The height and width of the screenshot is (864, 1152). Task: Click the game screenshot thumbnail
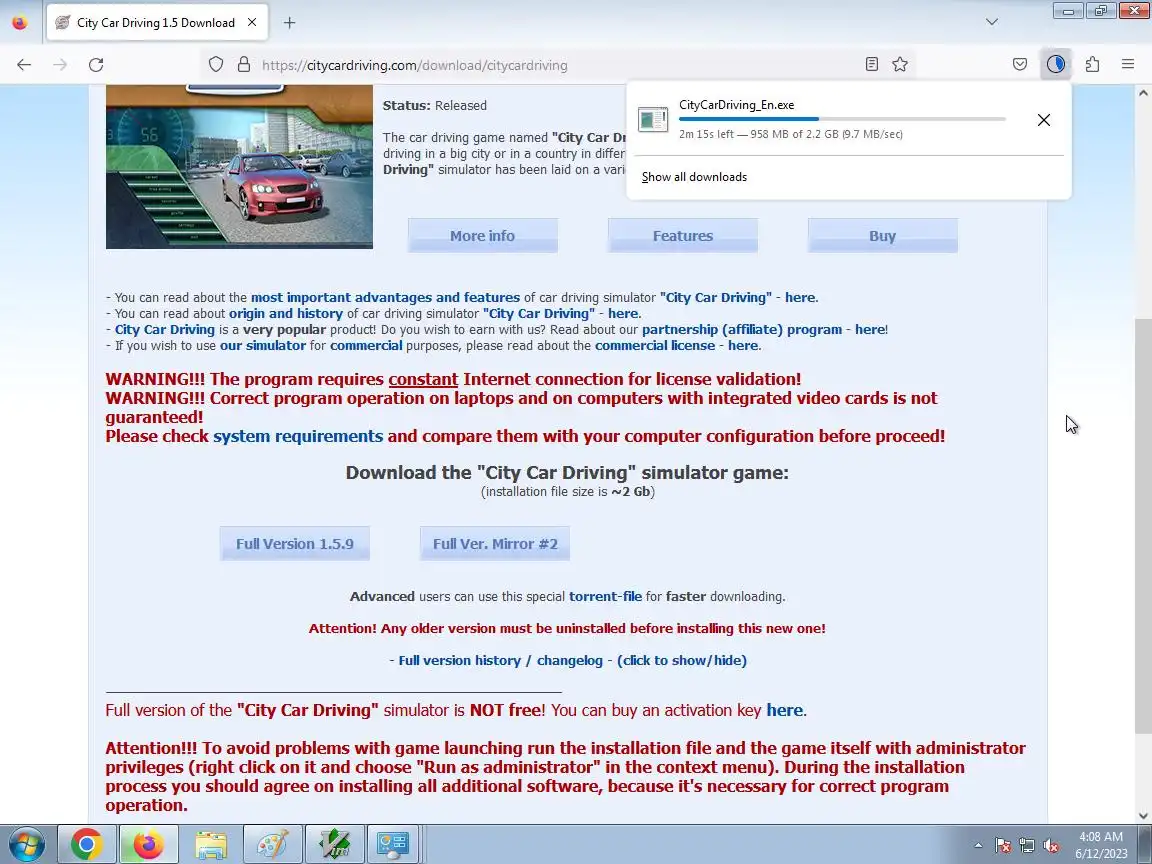click(x=240, y=167)
